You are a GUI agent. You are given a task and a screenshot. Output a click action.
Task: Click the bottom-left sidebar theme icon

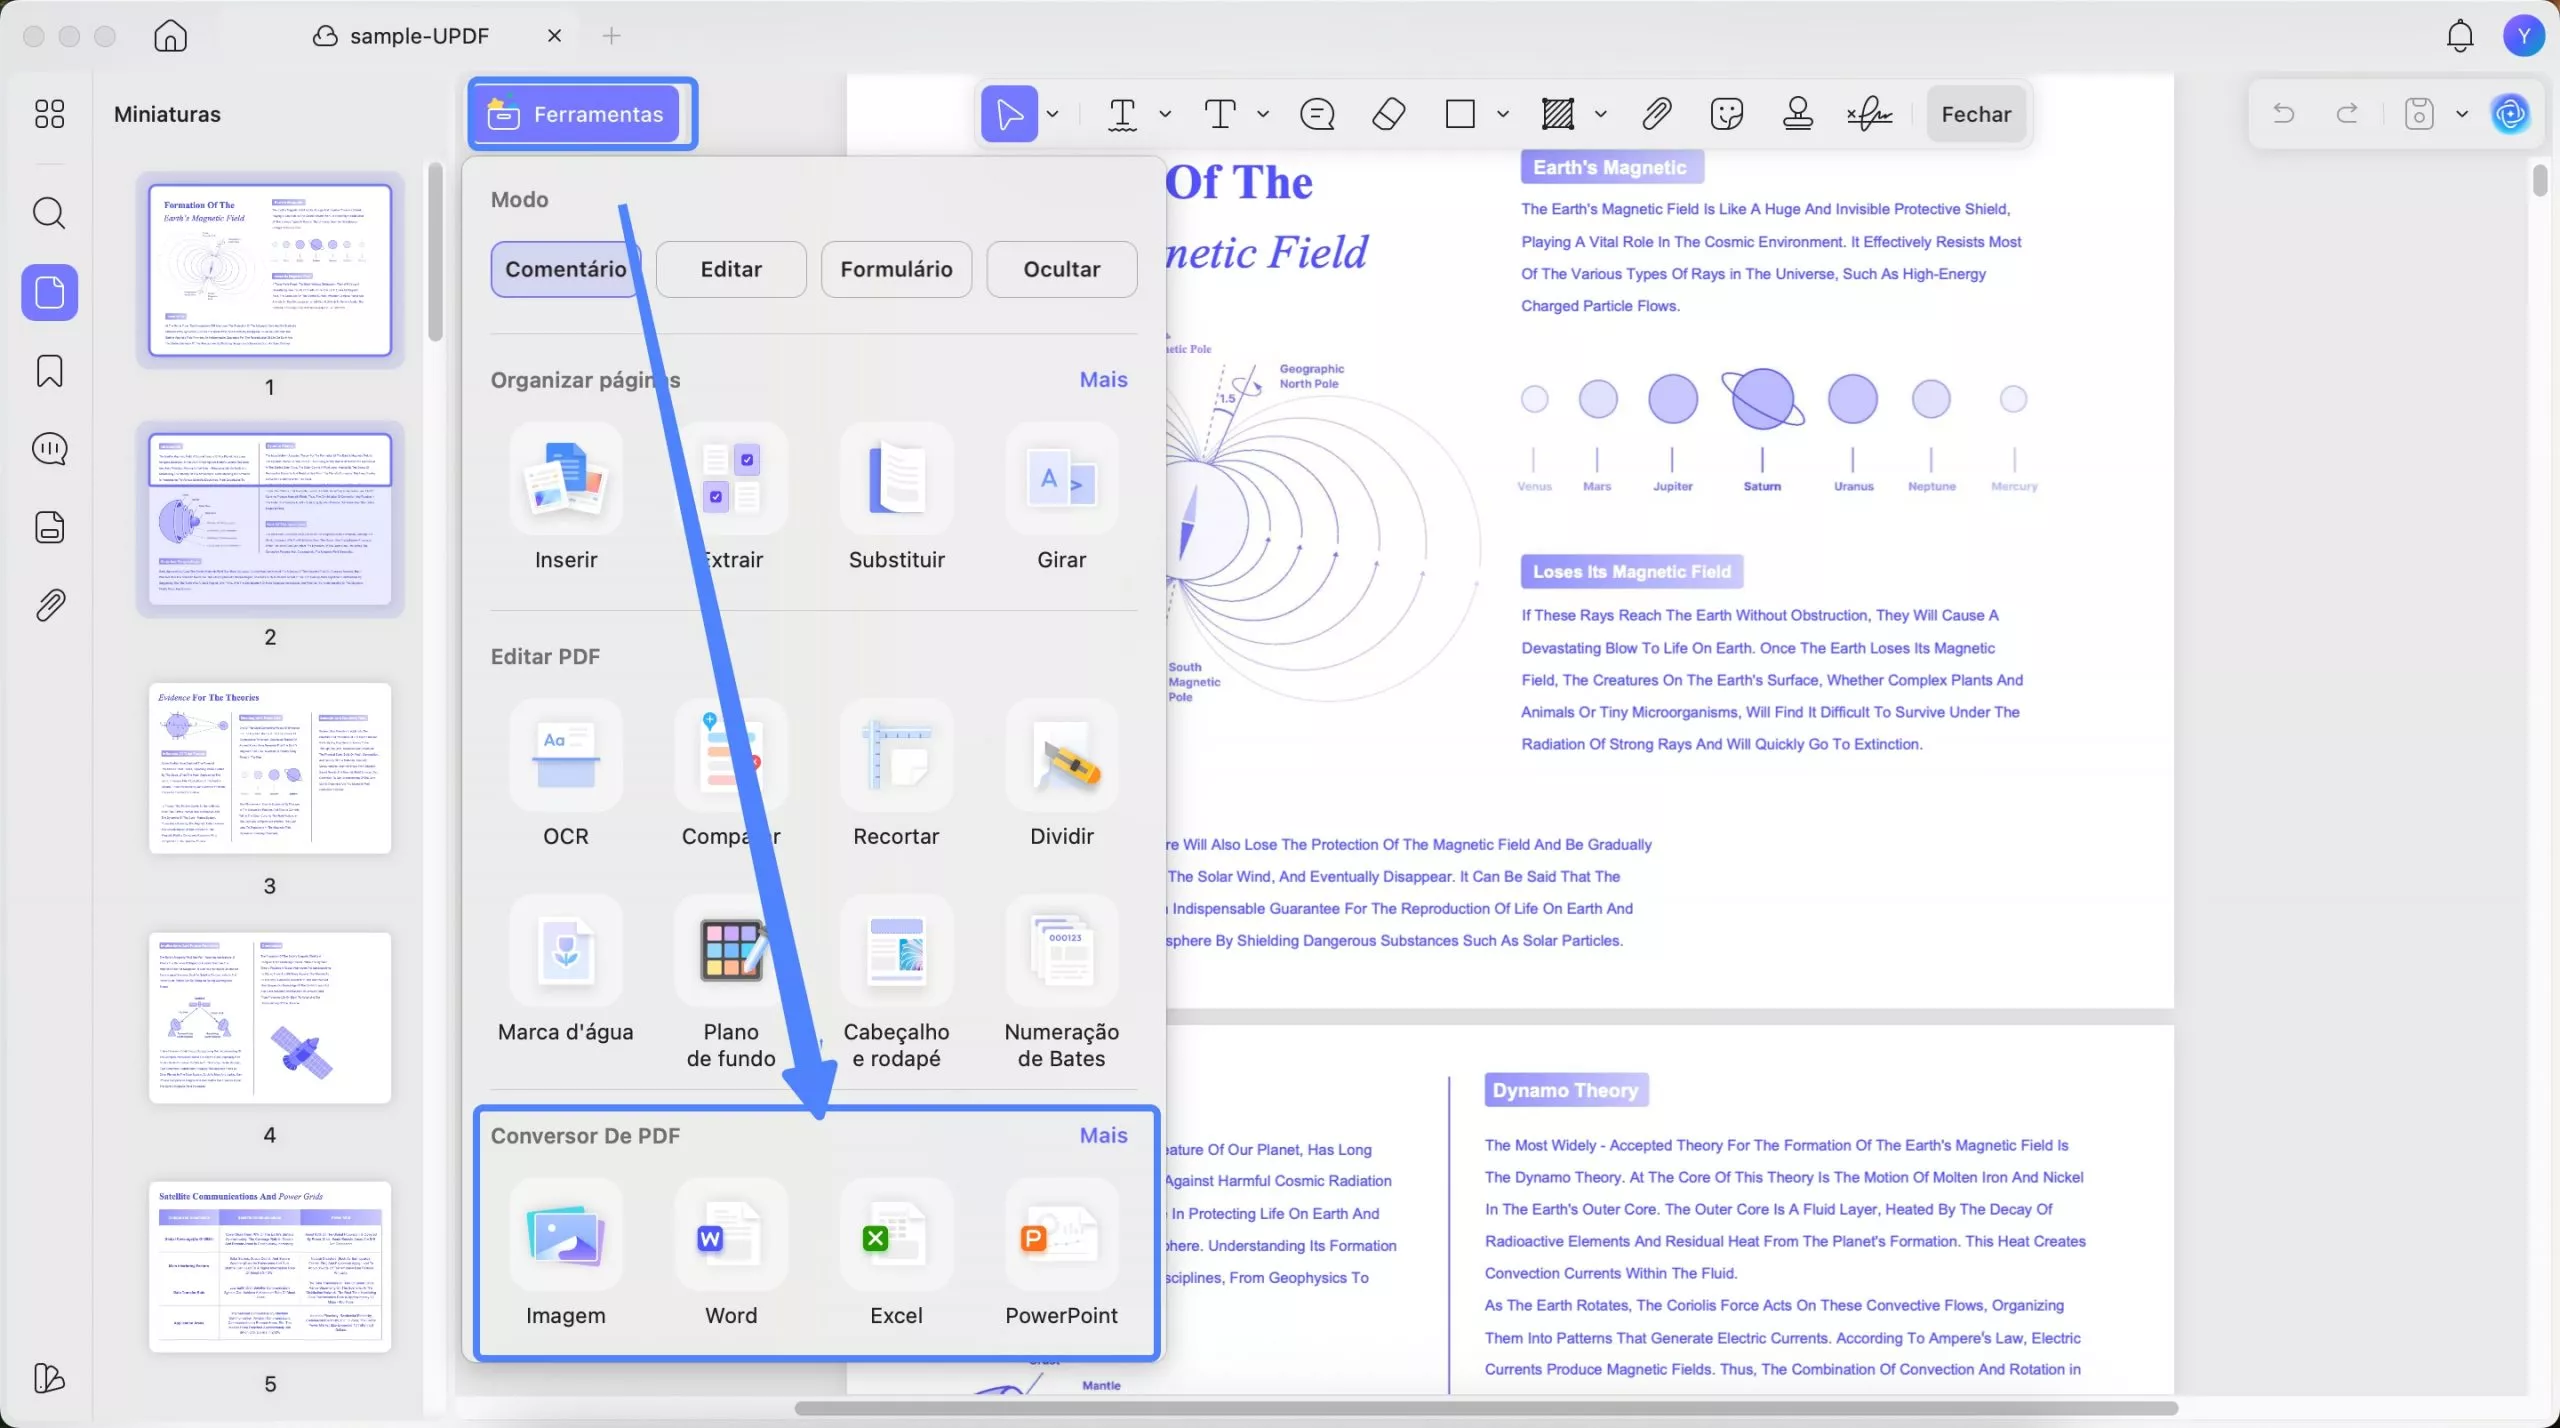click(49, 1378)
